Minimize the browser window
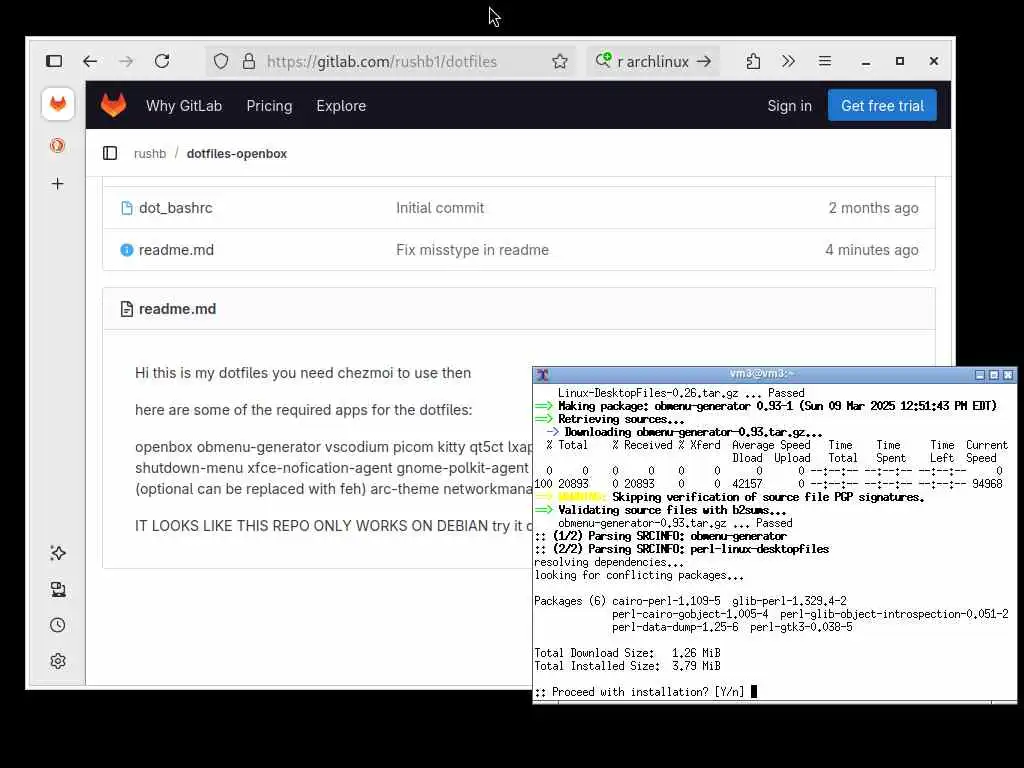1024x768 pixels. [x=866, y=61]
